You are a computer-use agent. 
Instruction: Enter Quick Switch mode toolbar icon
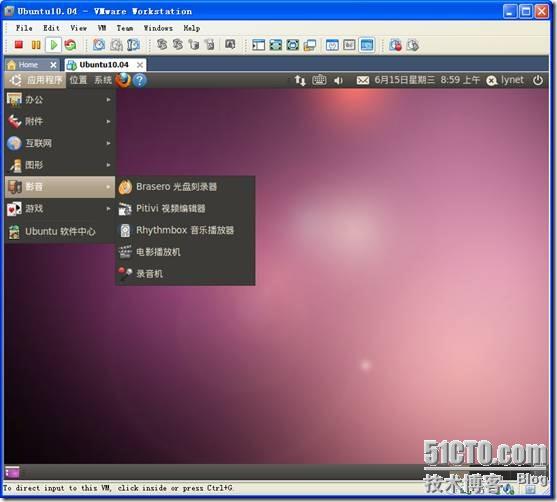[x=276, y=45]
